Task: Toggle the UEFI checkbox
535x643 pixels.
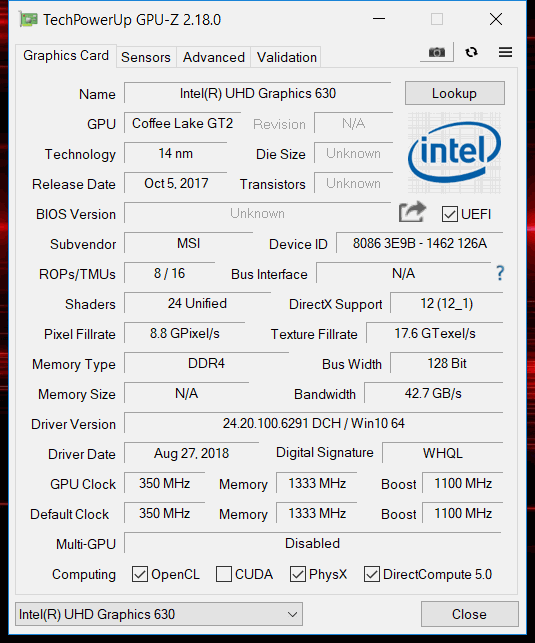Action: pos(450,214)
